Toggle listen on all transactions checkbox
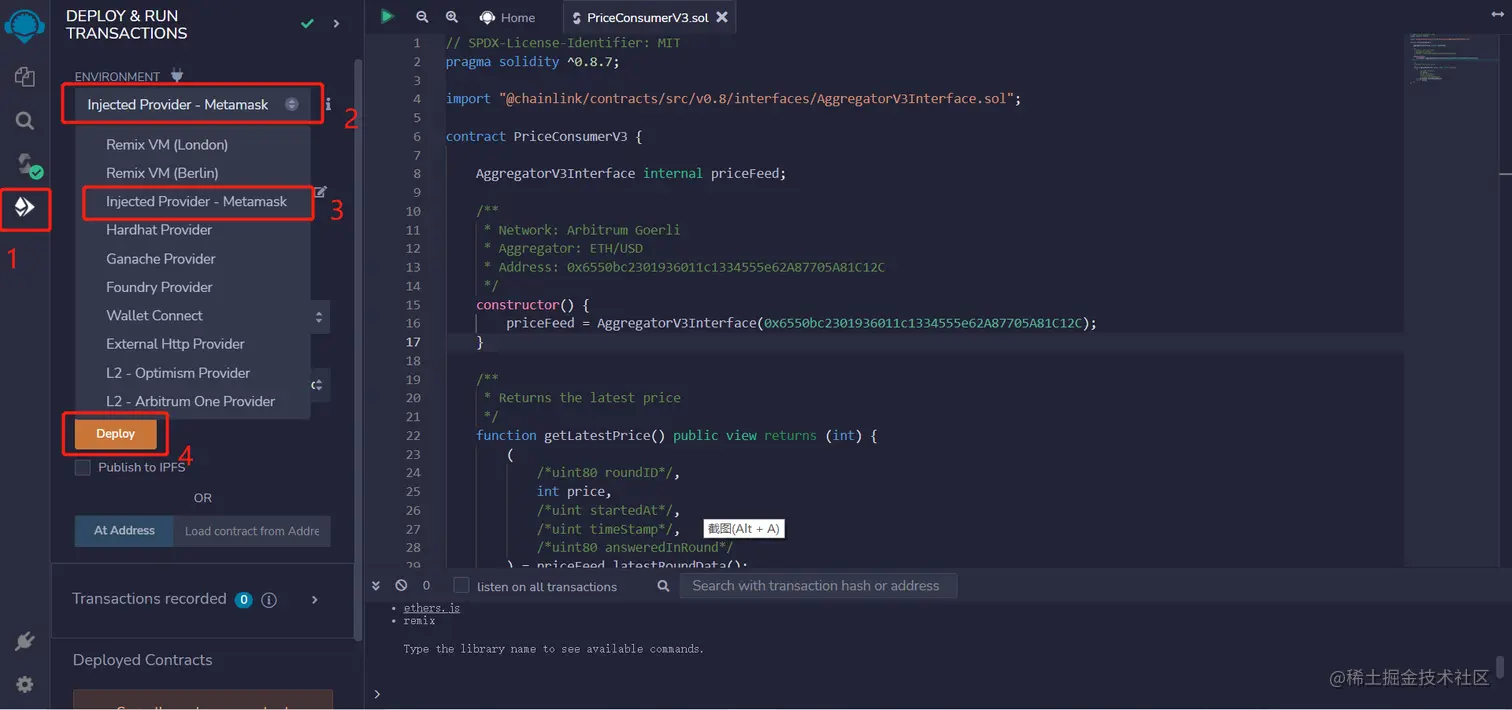Screen dimensions: 1512x710 (x=461, y=585)
